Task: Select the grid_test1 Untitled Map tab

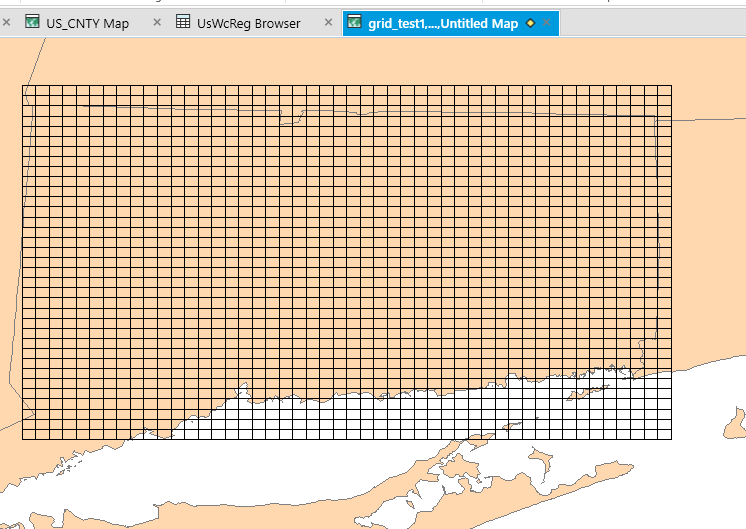Action: click(x=442, y=23)
